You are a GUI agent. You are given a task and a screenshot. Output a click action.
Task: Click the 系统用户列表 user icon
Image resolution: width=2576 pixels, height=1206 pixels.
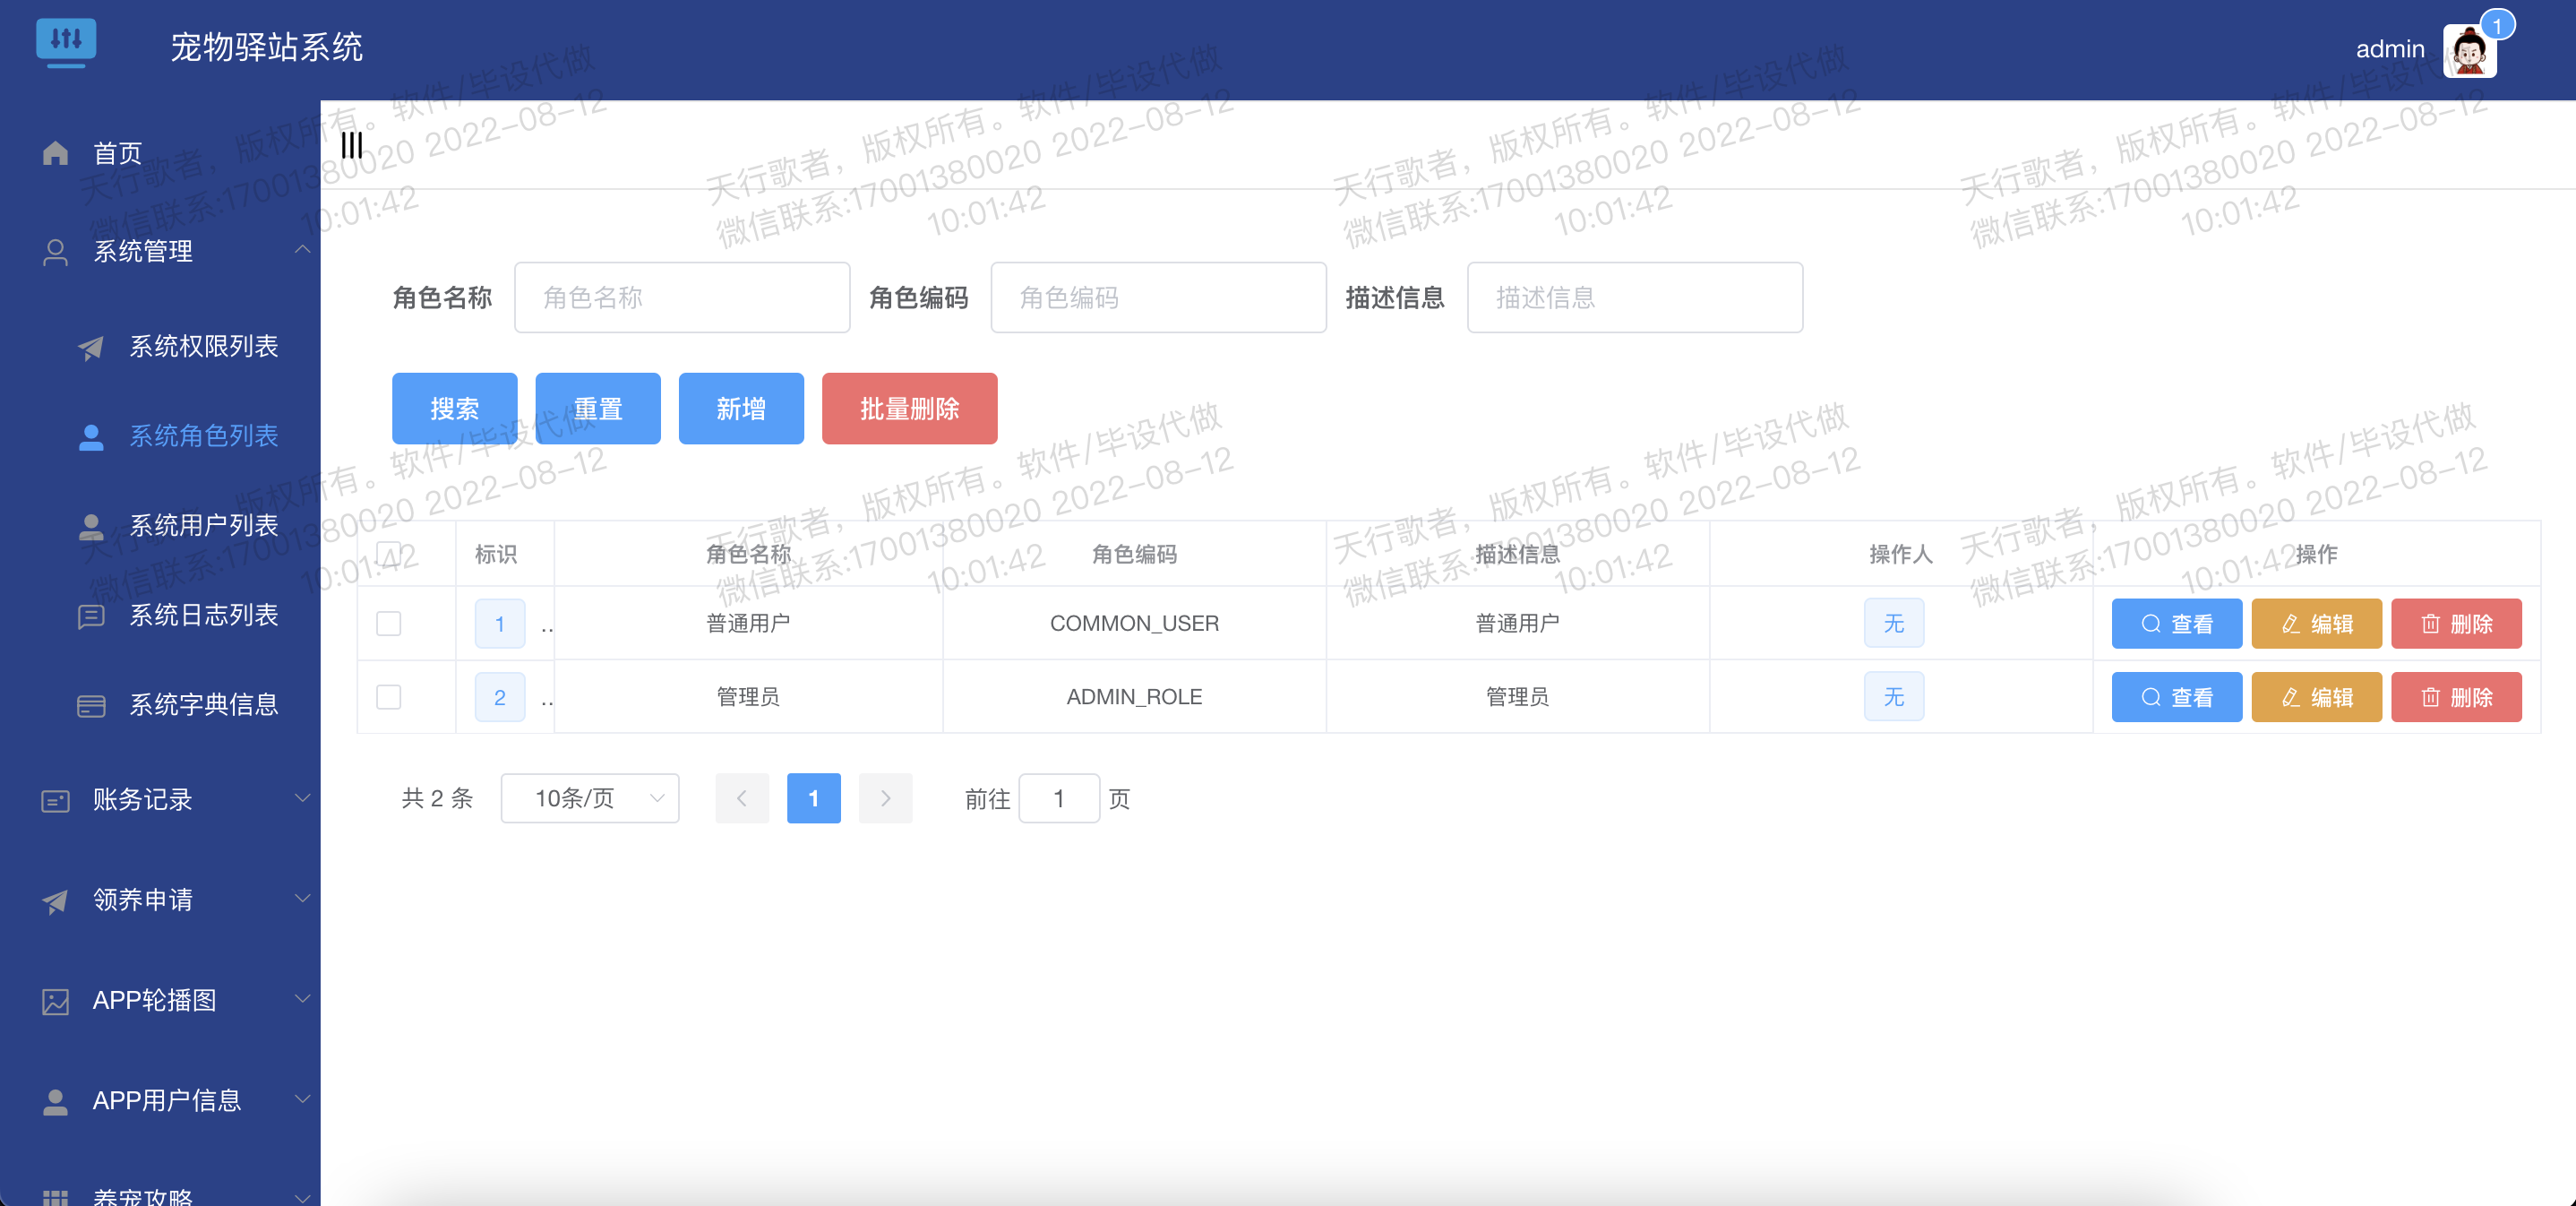click(x=91, y=526)
